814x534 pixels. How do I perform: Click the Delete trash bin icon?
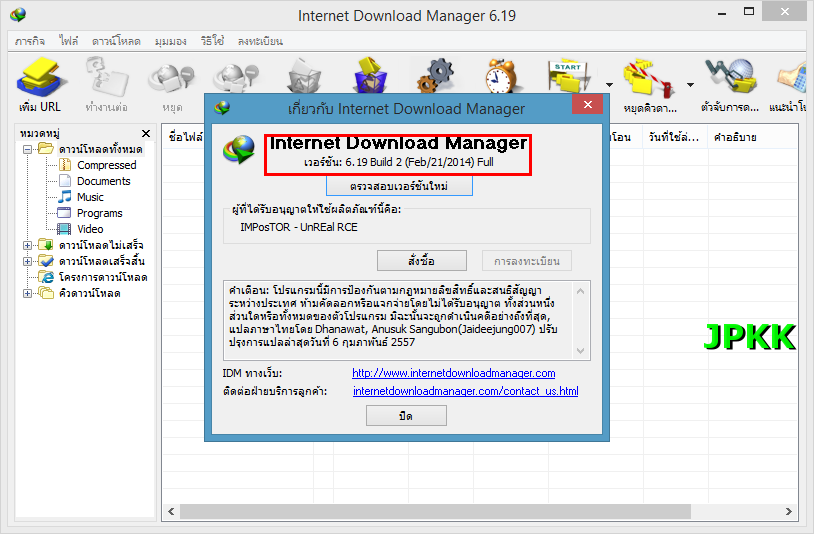[x=304, y=76]
